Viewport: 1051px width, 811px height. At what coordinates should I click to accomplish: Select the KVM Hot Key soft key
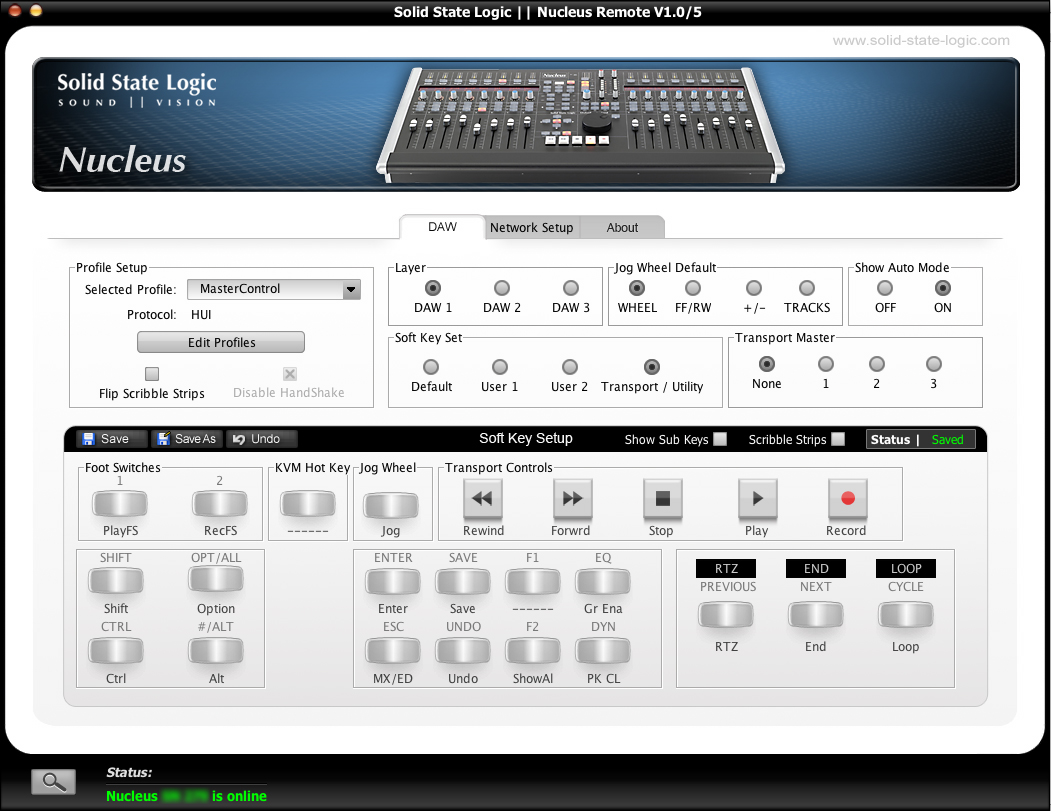click(x=308, y=504)
